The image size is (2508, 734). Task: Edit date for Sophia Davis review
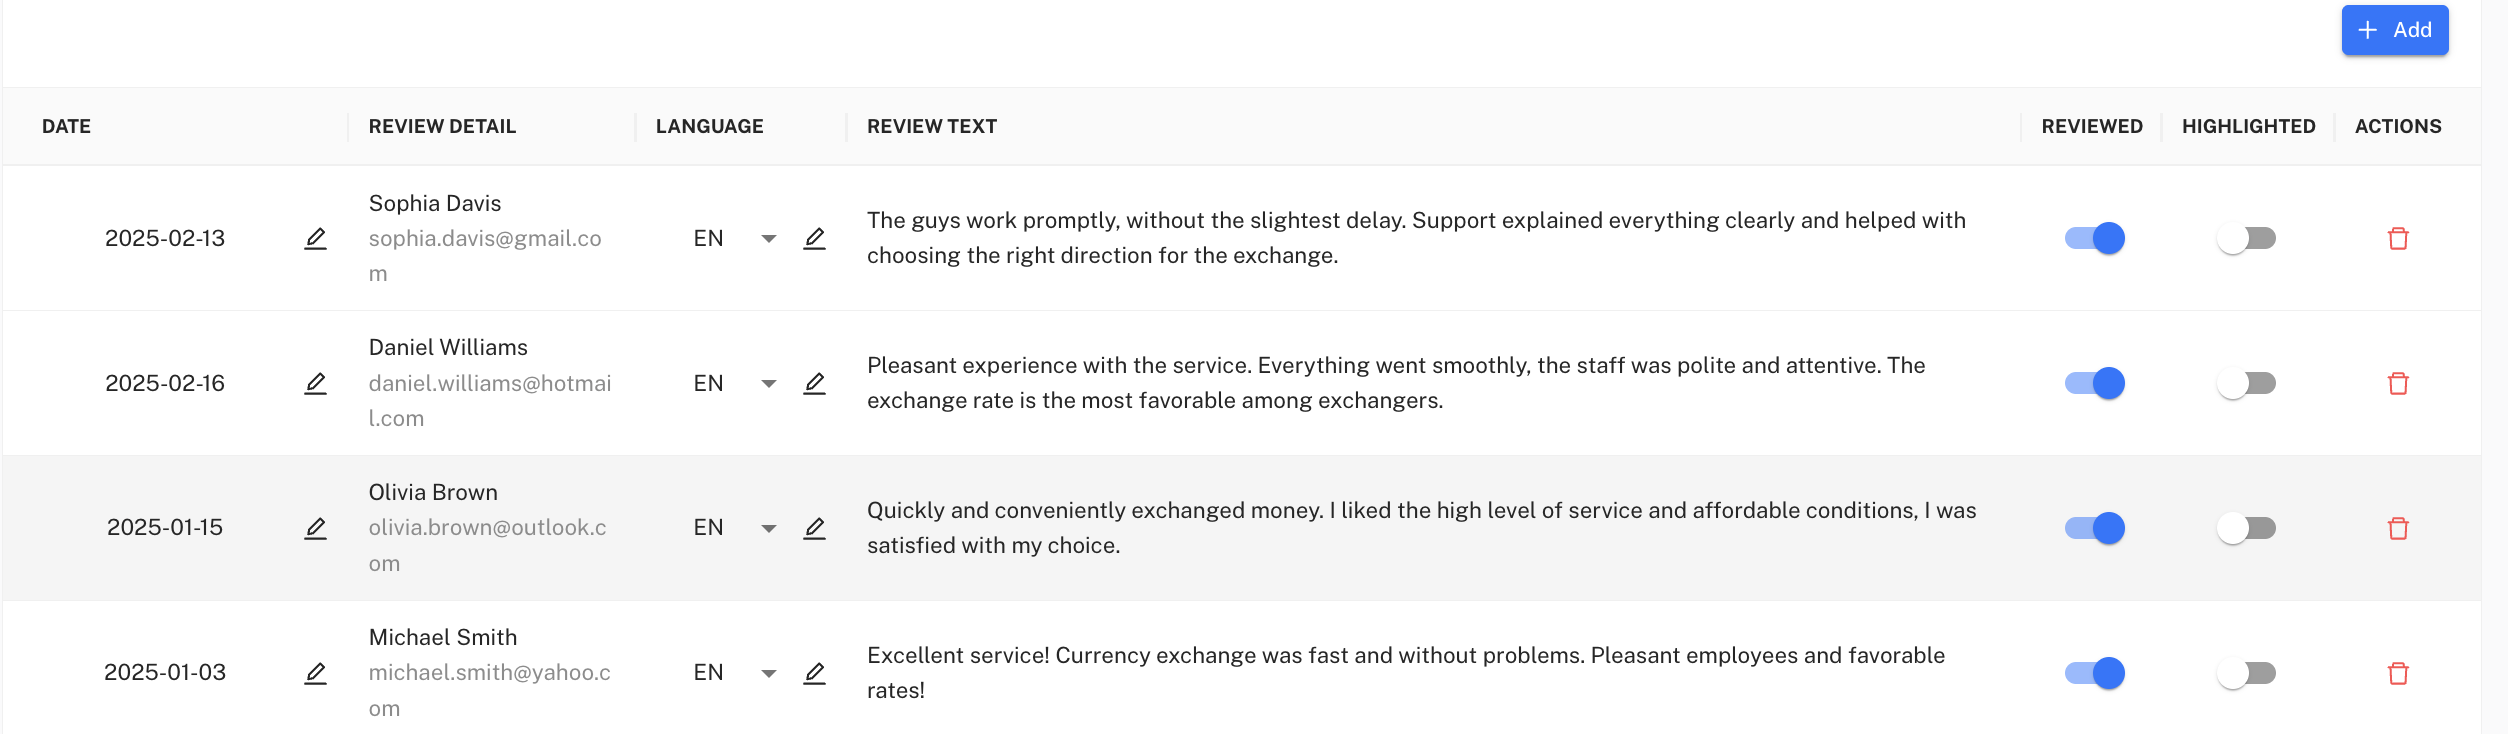coord(315,239)
